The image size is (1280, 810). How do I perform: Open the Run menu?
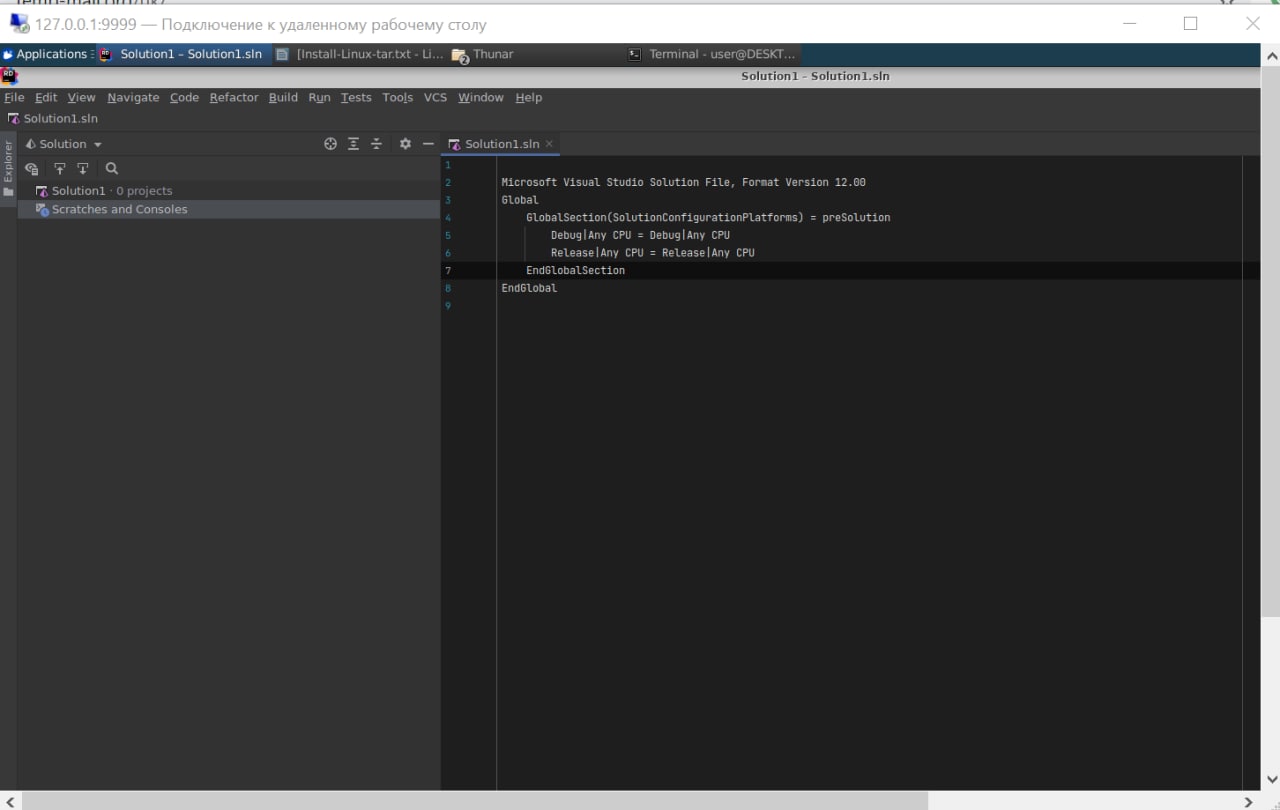(319, 97)
